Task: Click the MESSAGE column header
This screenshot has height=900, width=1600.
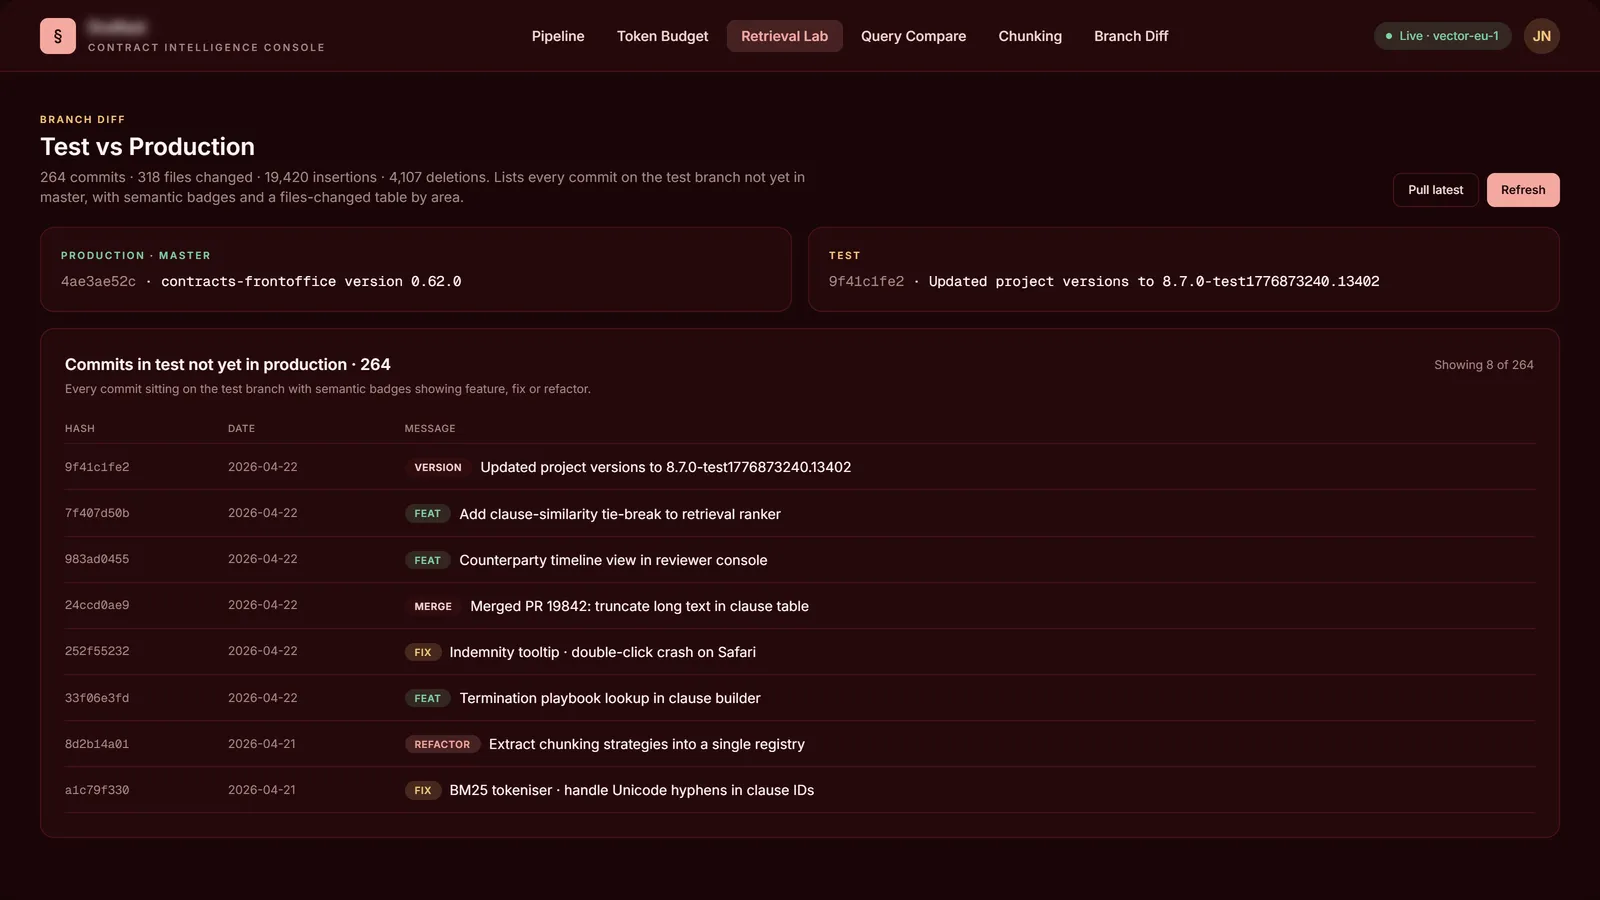Action: [430, 428]
